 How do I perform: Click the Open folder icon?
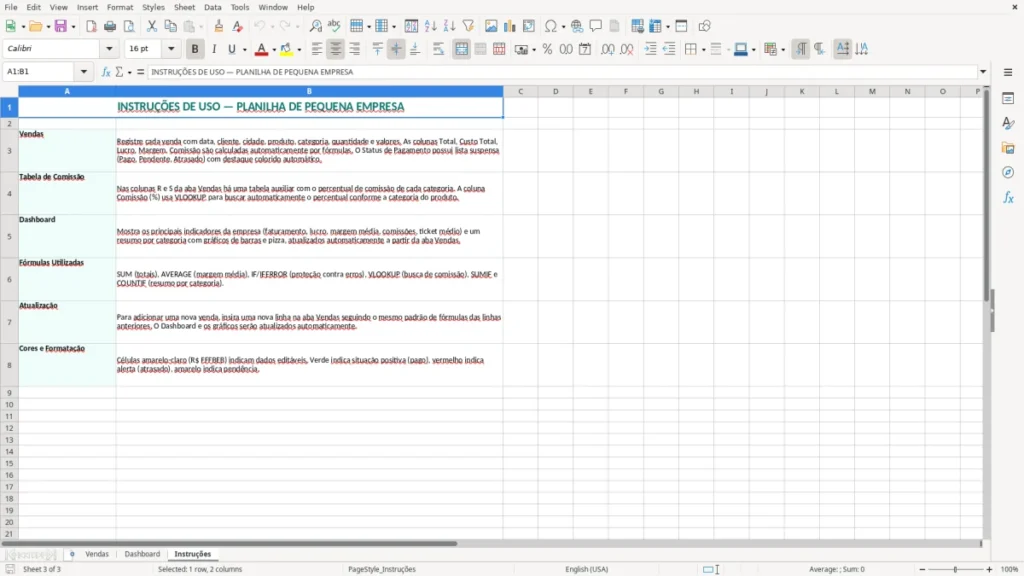(x=35, y=26)
